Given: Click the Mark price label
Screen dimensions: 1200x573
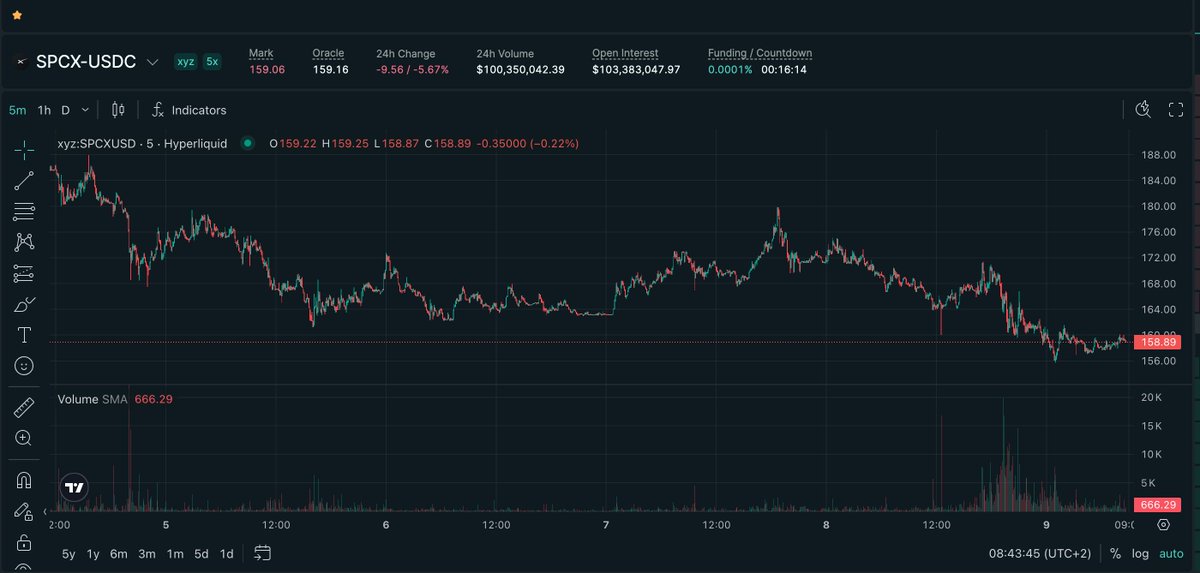Looking at the screenshot, I should pyautogui.click(x=261, y=53).
